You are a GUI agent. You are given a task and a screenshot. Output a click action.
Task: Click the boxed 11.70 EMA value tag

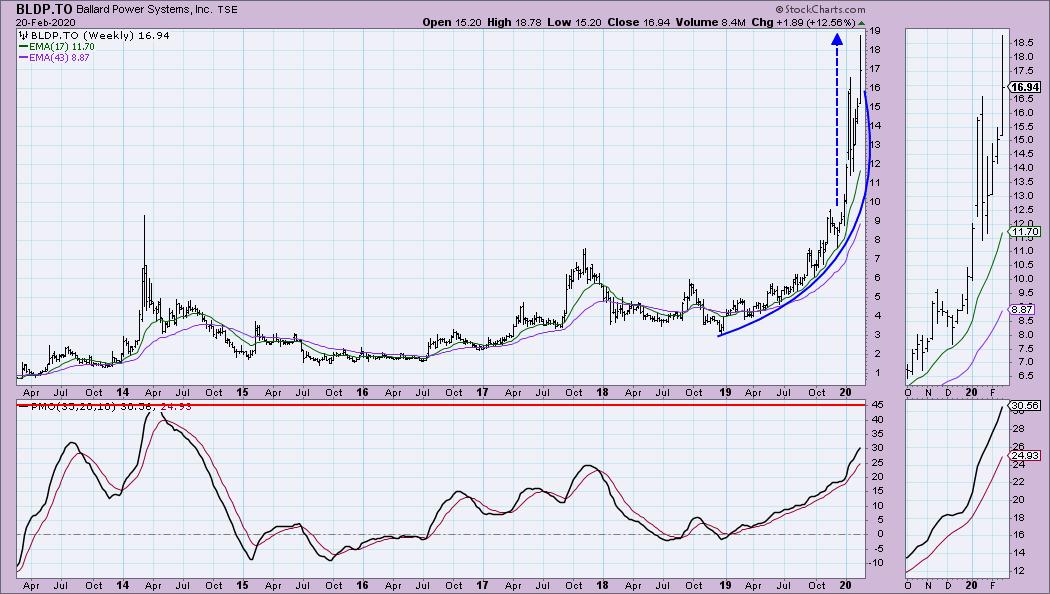1025,232
